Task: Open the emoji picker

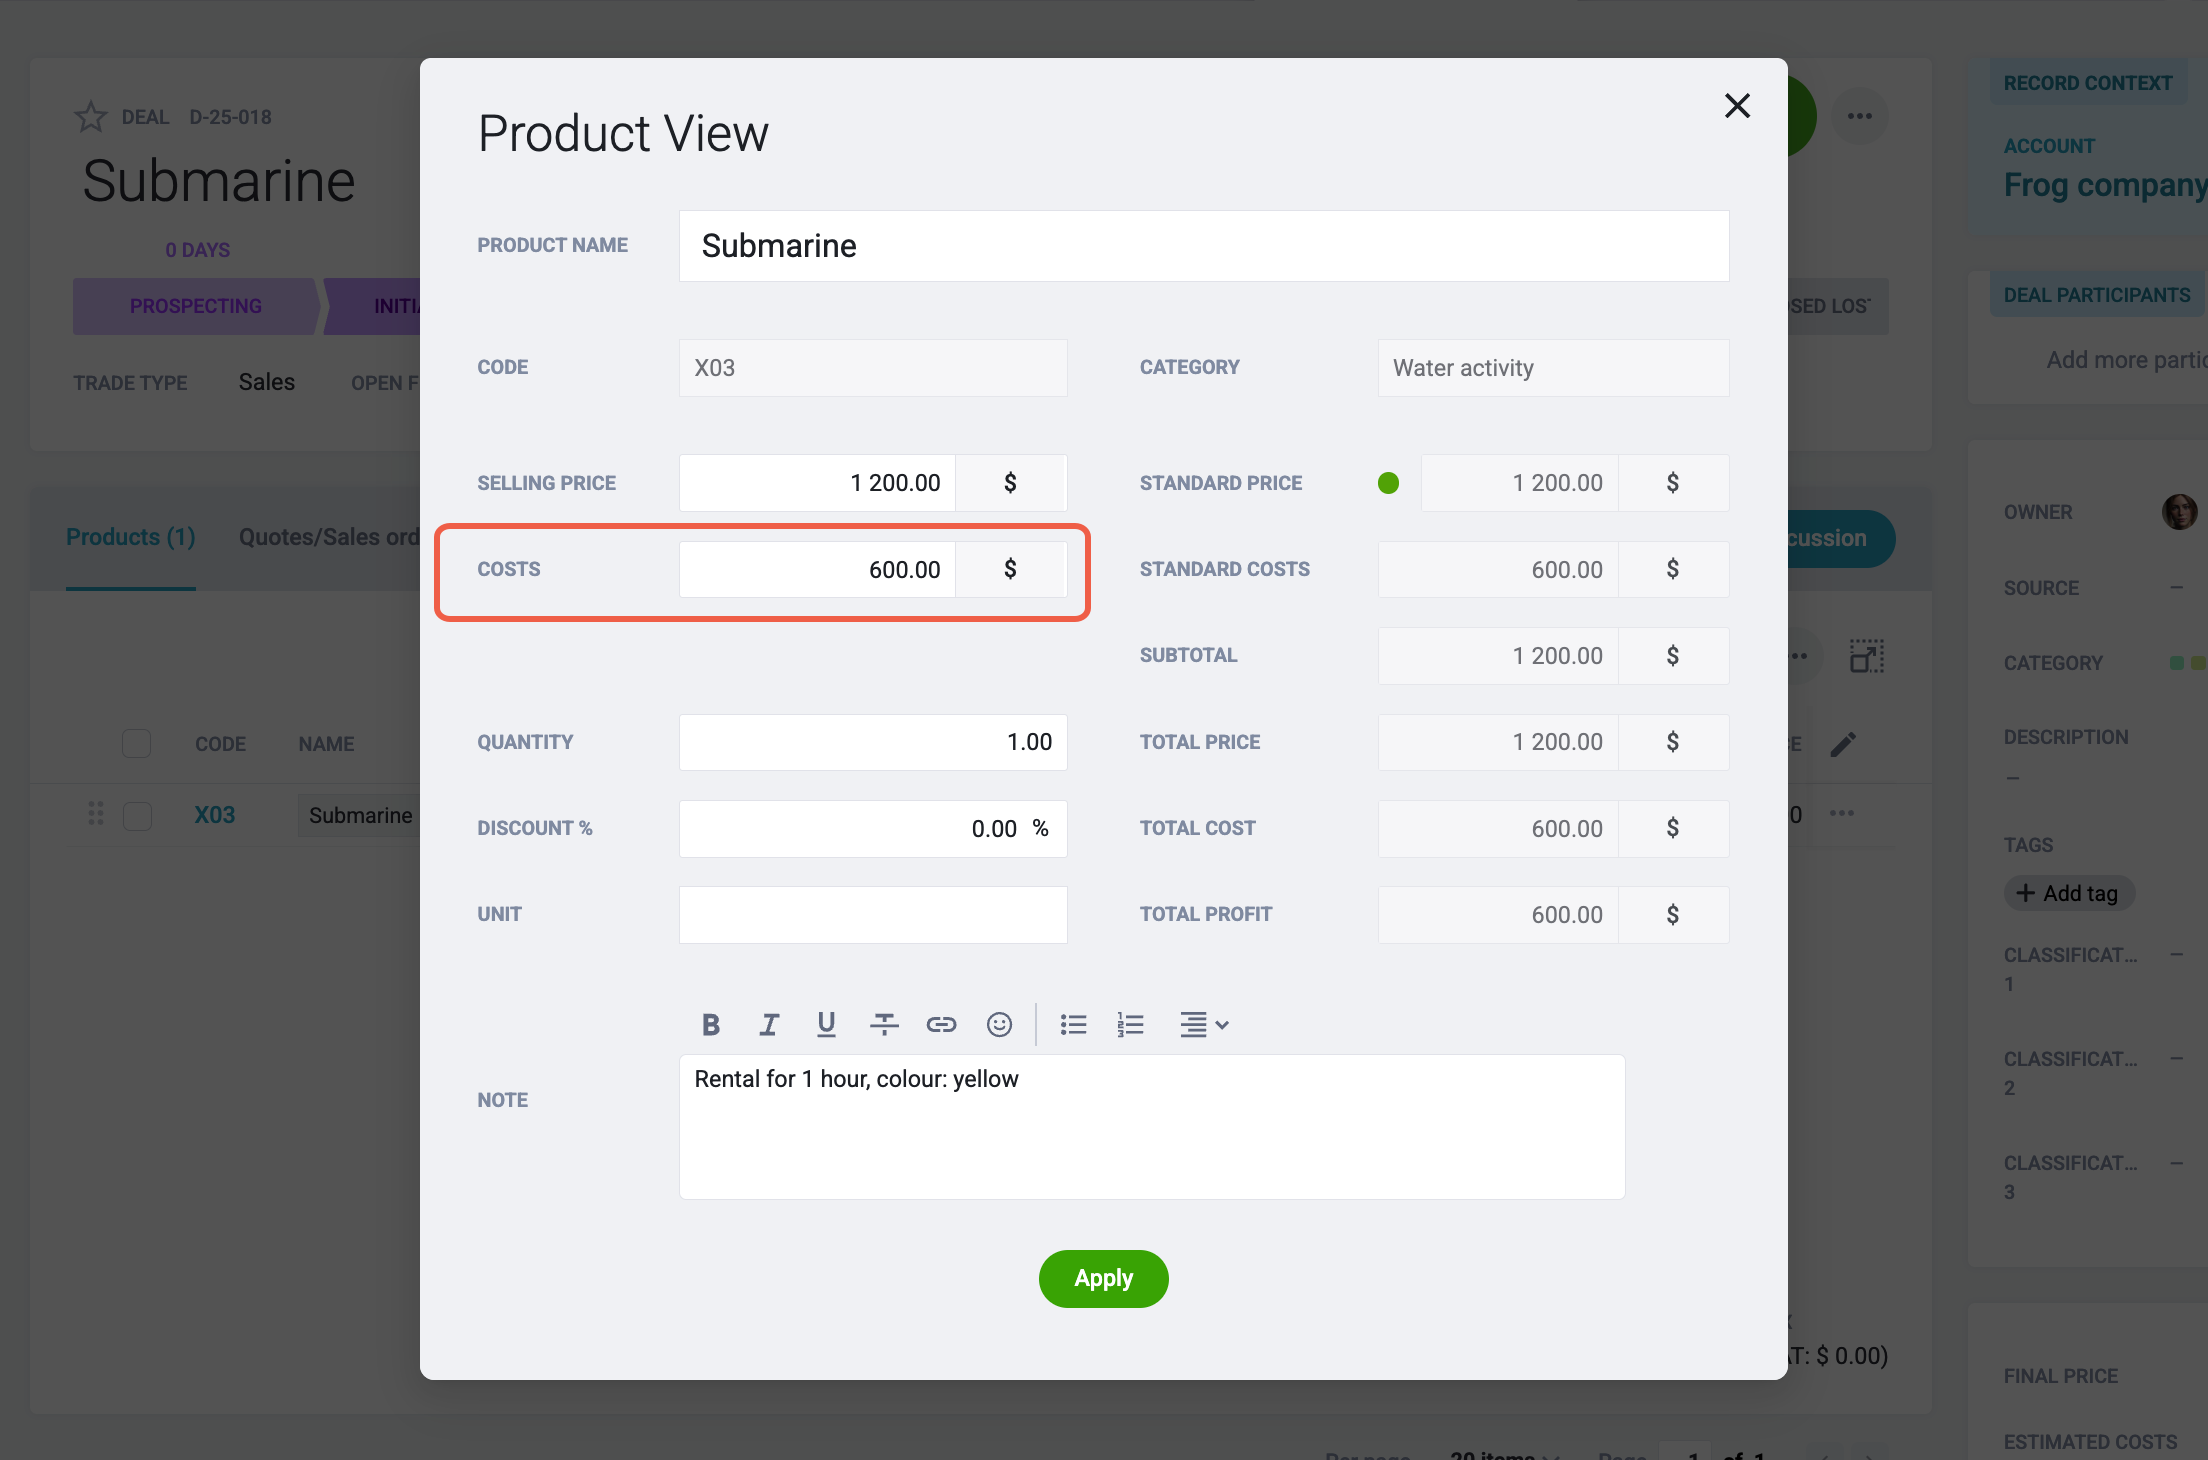Action: pyautogui.click(x=999, y=1024)
